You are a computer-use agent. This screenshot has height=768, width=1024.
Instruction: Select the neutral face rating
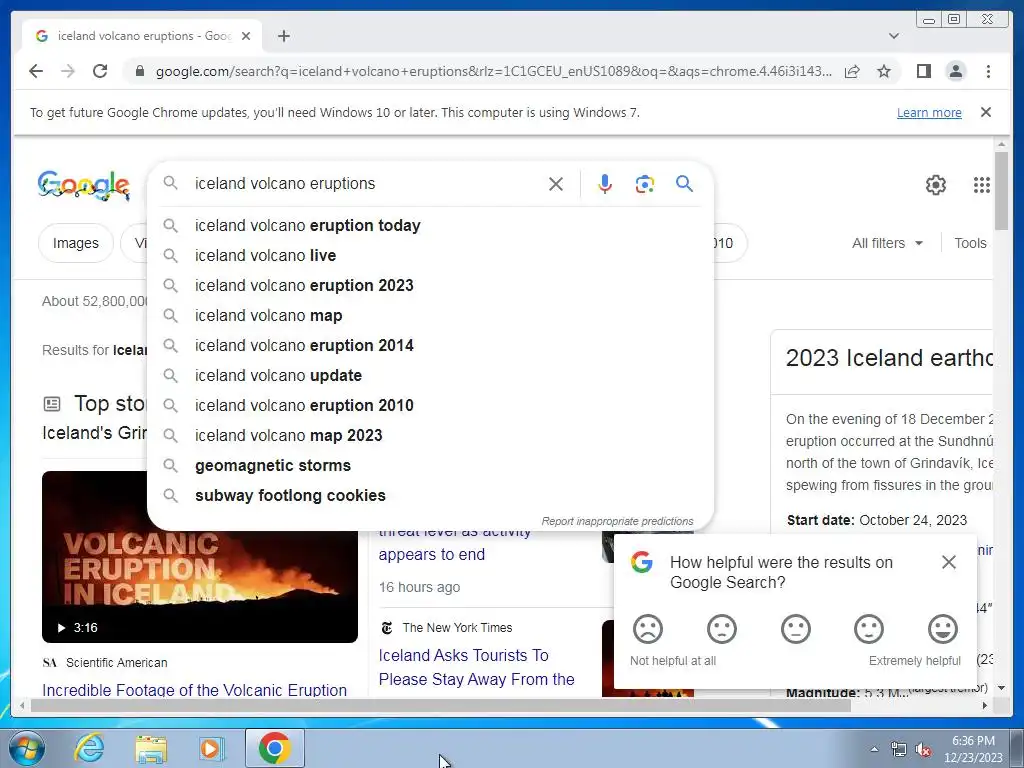tap(795, 629)
